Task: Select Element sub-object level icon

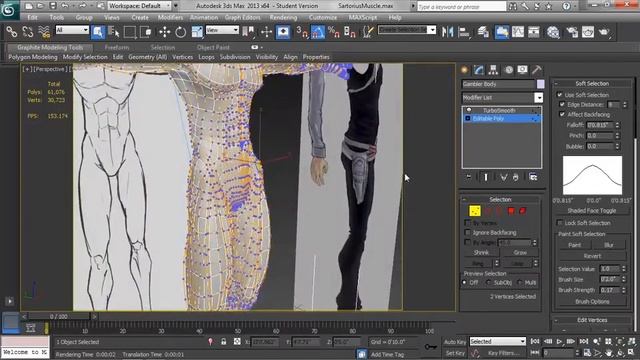Action: click(522, 211)
